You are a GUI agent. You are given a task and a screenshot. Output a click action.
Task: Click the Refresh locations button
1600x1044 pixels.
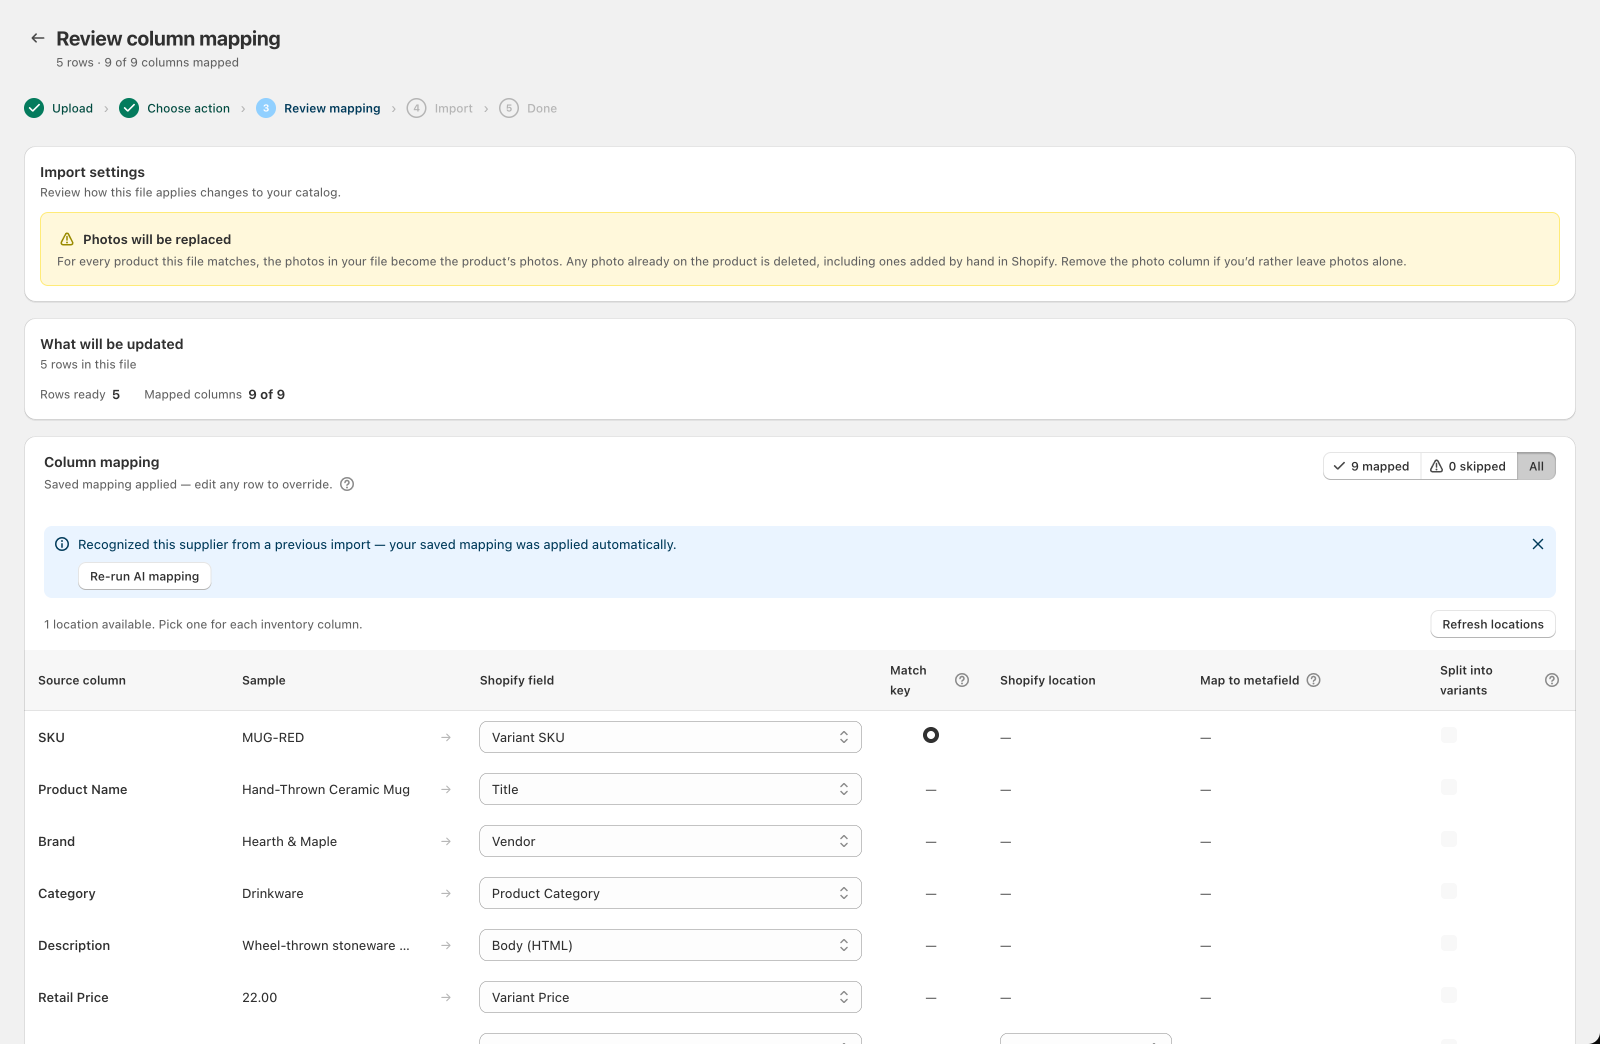click(1493, 624)
